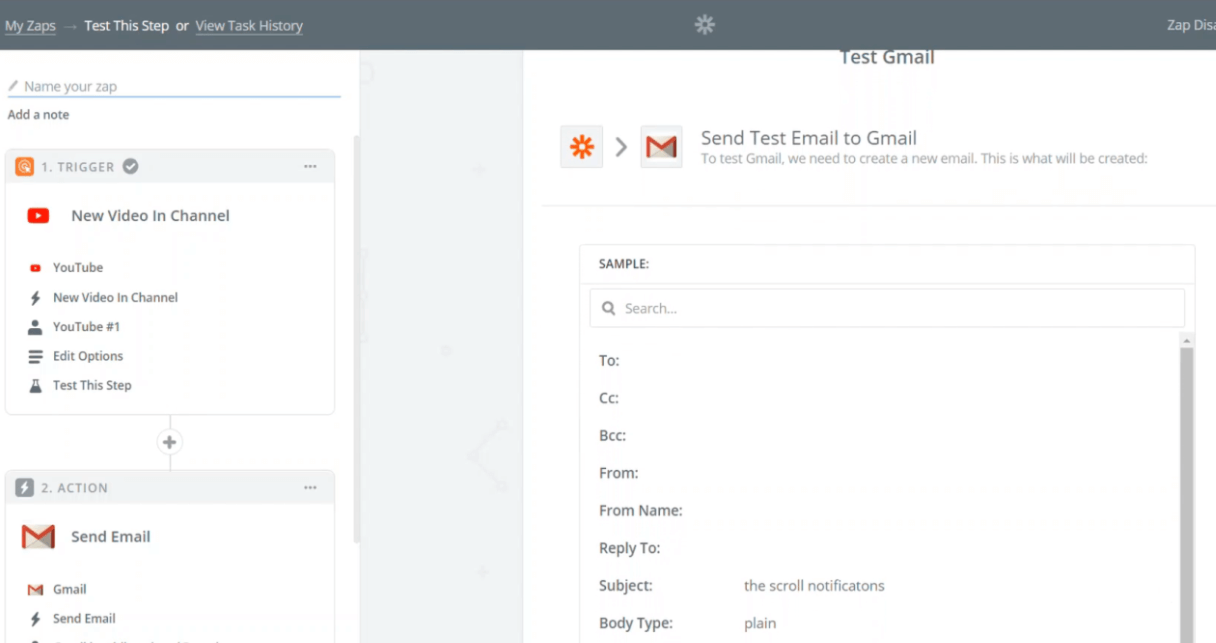The image size is (1216, 643).
Task: Click the plus button between steps
Action: click(169, 442)
